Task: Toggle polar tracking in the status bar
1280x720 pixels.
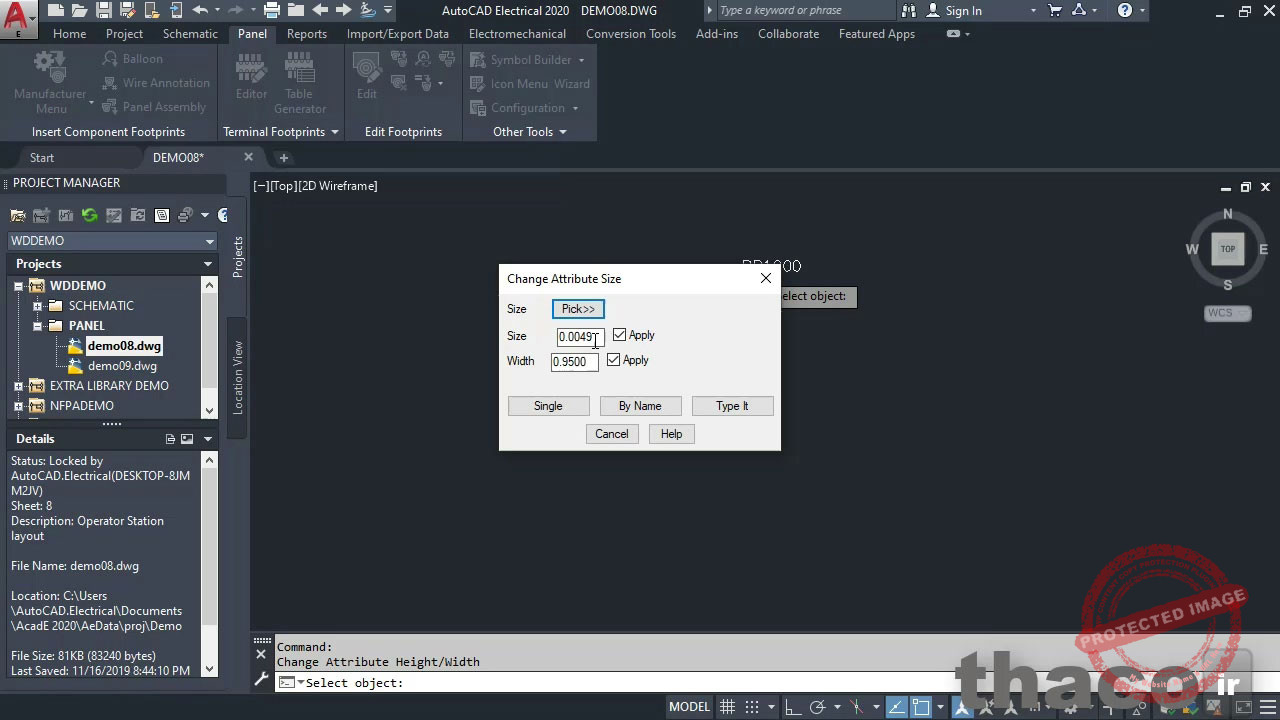Action: (816, 707)
